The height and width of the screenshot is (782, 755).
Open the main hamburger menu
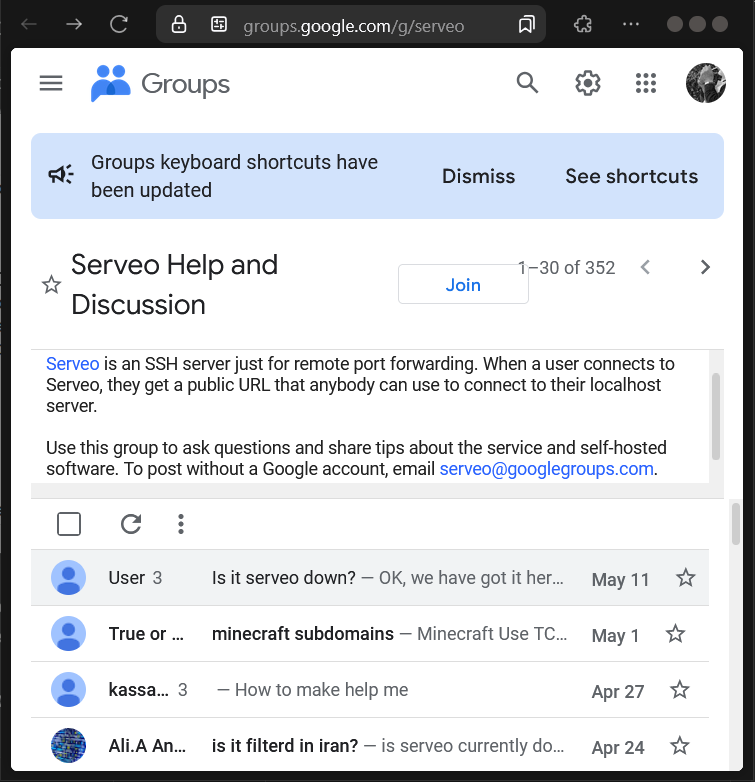tap(51, 83)
